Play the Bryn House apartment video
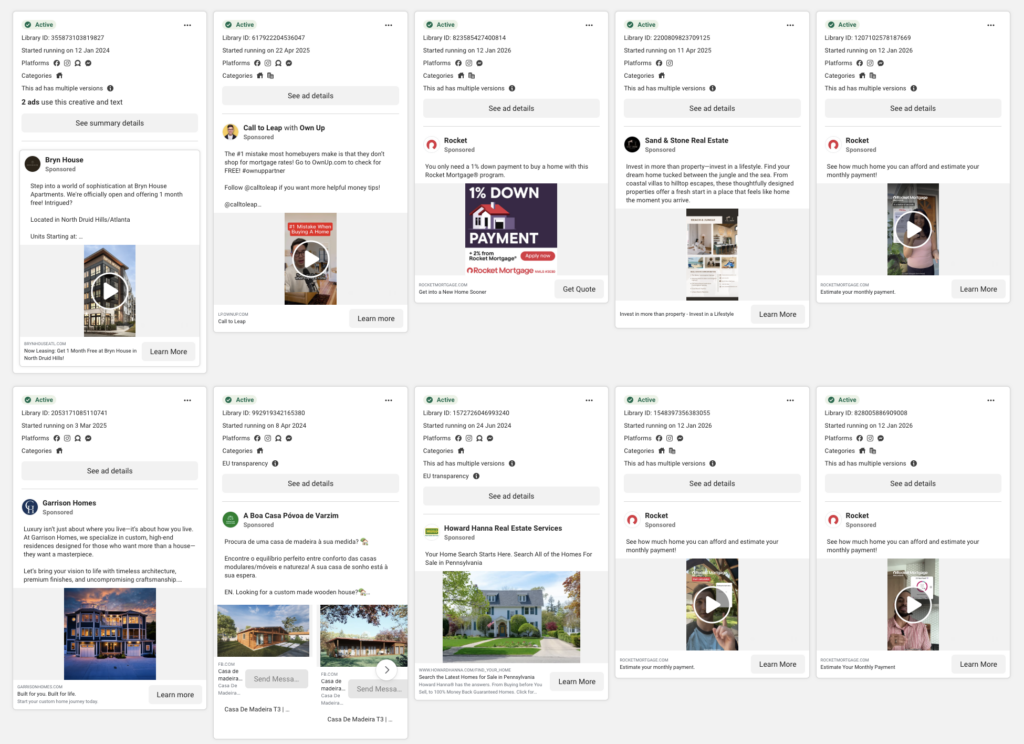The image size is (1024, 744). [110, 291]
